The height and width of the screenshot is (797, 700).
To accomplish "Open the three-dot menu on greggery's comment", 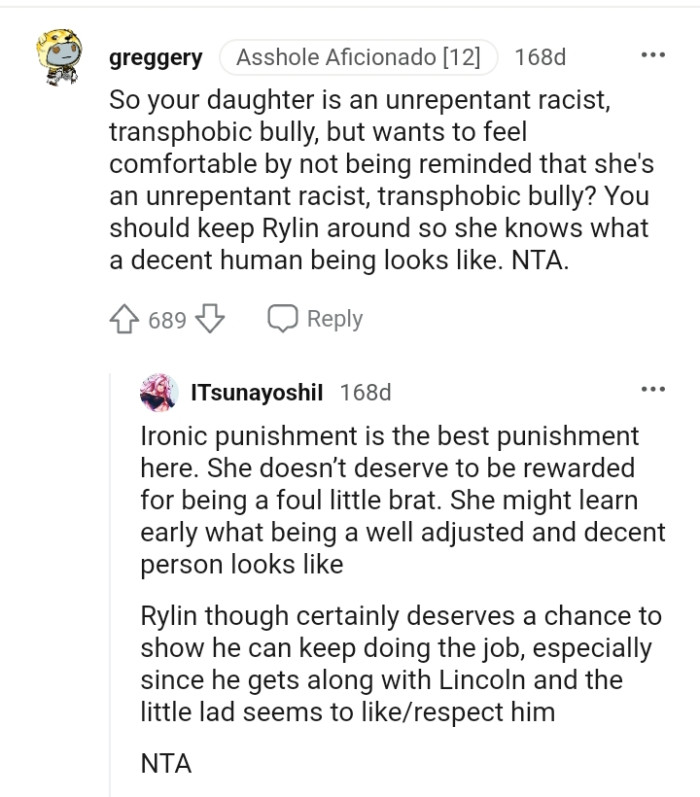I will click(653, 55).
